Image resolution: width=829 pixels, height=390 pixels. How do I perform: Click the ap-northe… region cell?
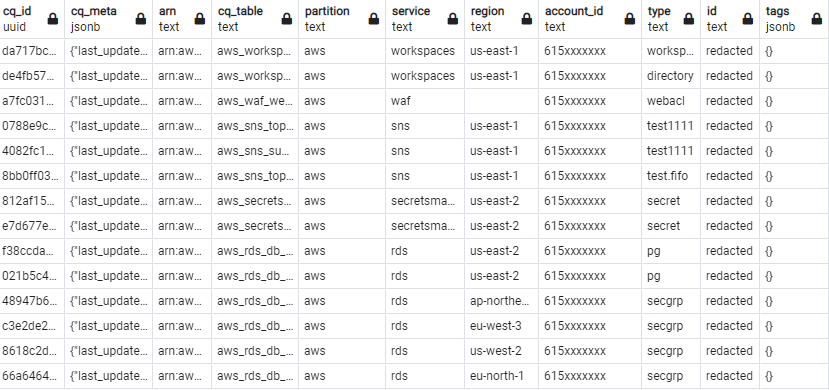pyautogui.click(x=502, y=301)
